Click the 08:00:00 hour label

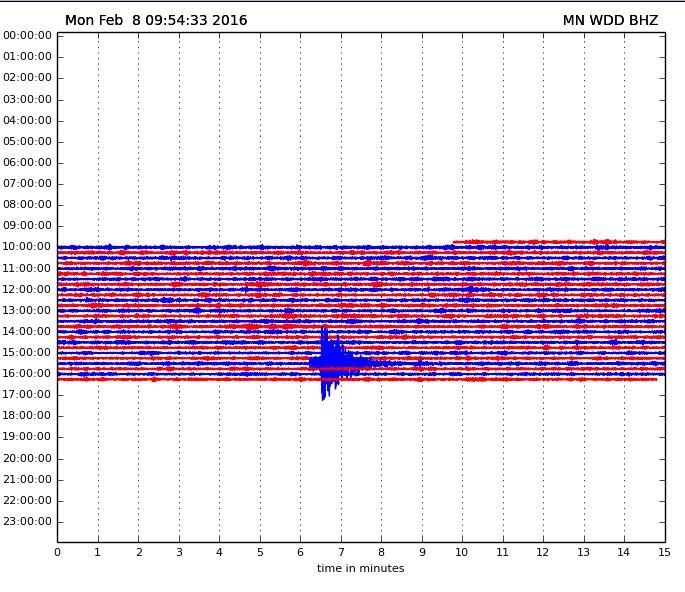pyautogui.click(x=27, y=204)
